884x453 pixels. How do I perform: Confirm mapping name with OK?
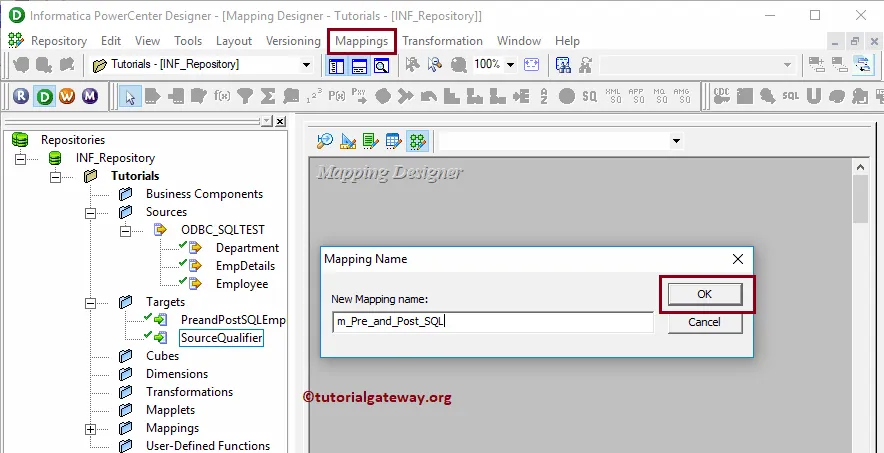705,294
